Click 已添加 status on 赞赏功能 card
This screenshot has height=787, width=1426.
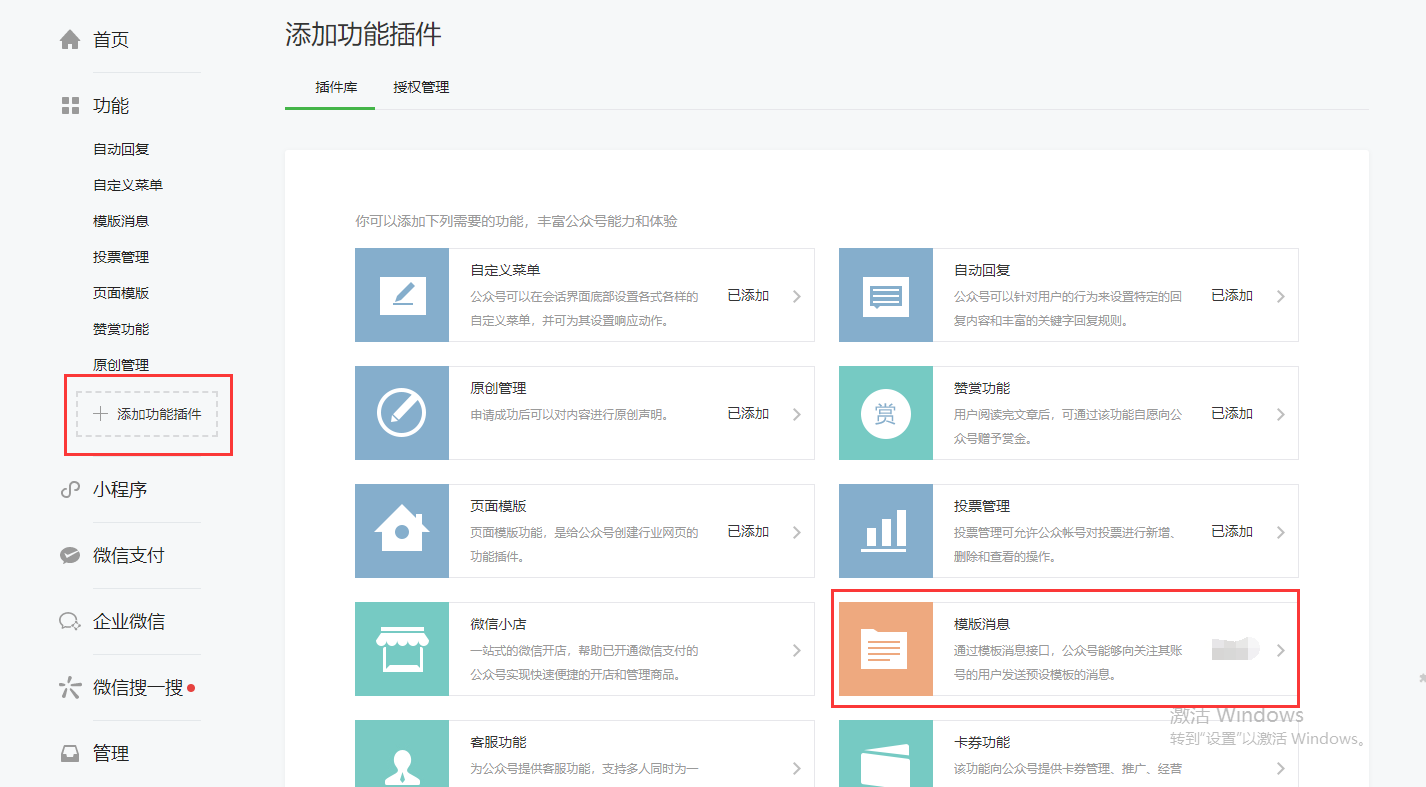(1232, 414)
